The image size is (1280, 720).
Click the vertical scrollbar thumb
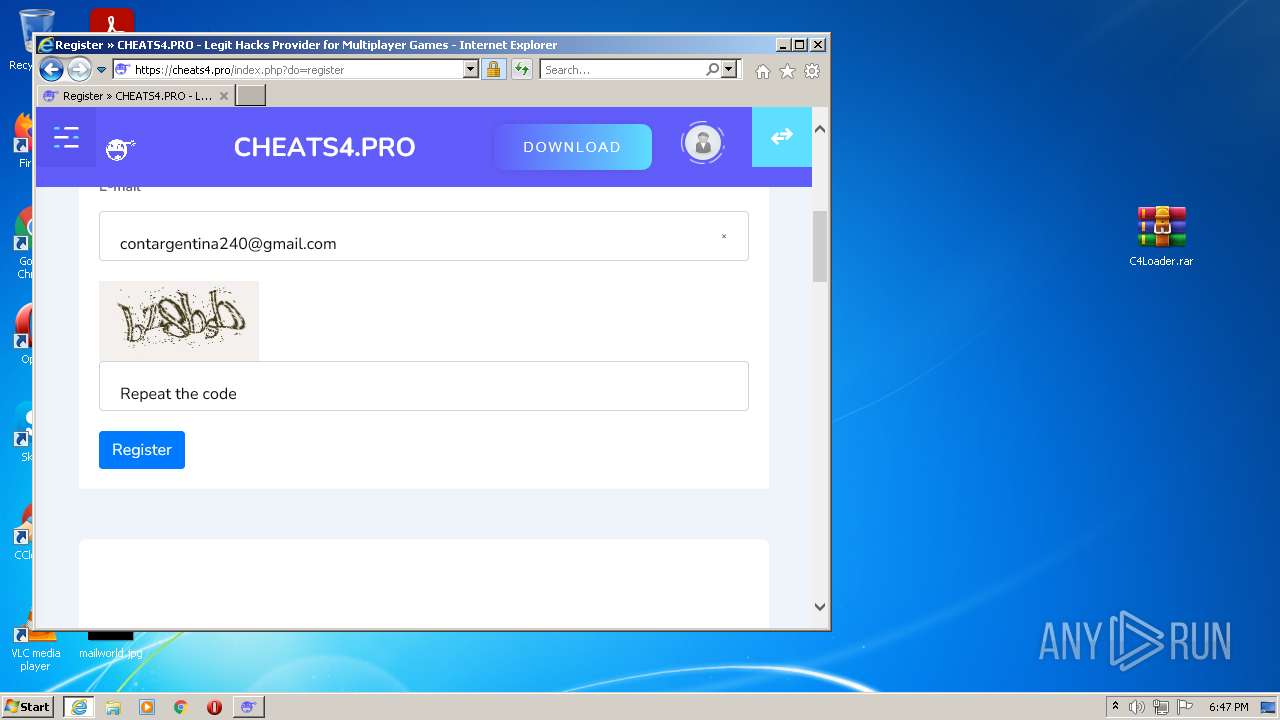820,246
